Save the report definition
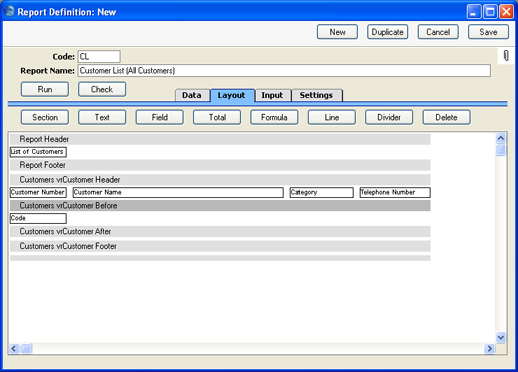The width and height of the screenshot is (518, 372). pyautogui.click(x=488, y=32)
